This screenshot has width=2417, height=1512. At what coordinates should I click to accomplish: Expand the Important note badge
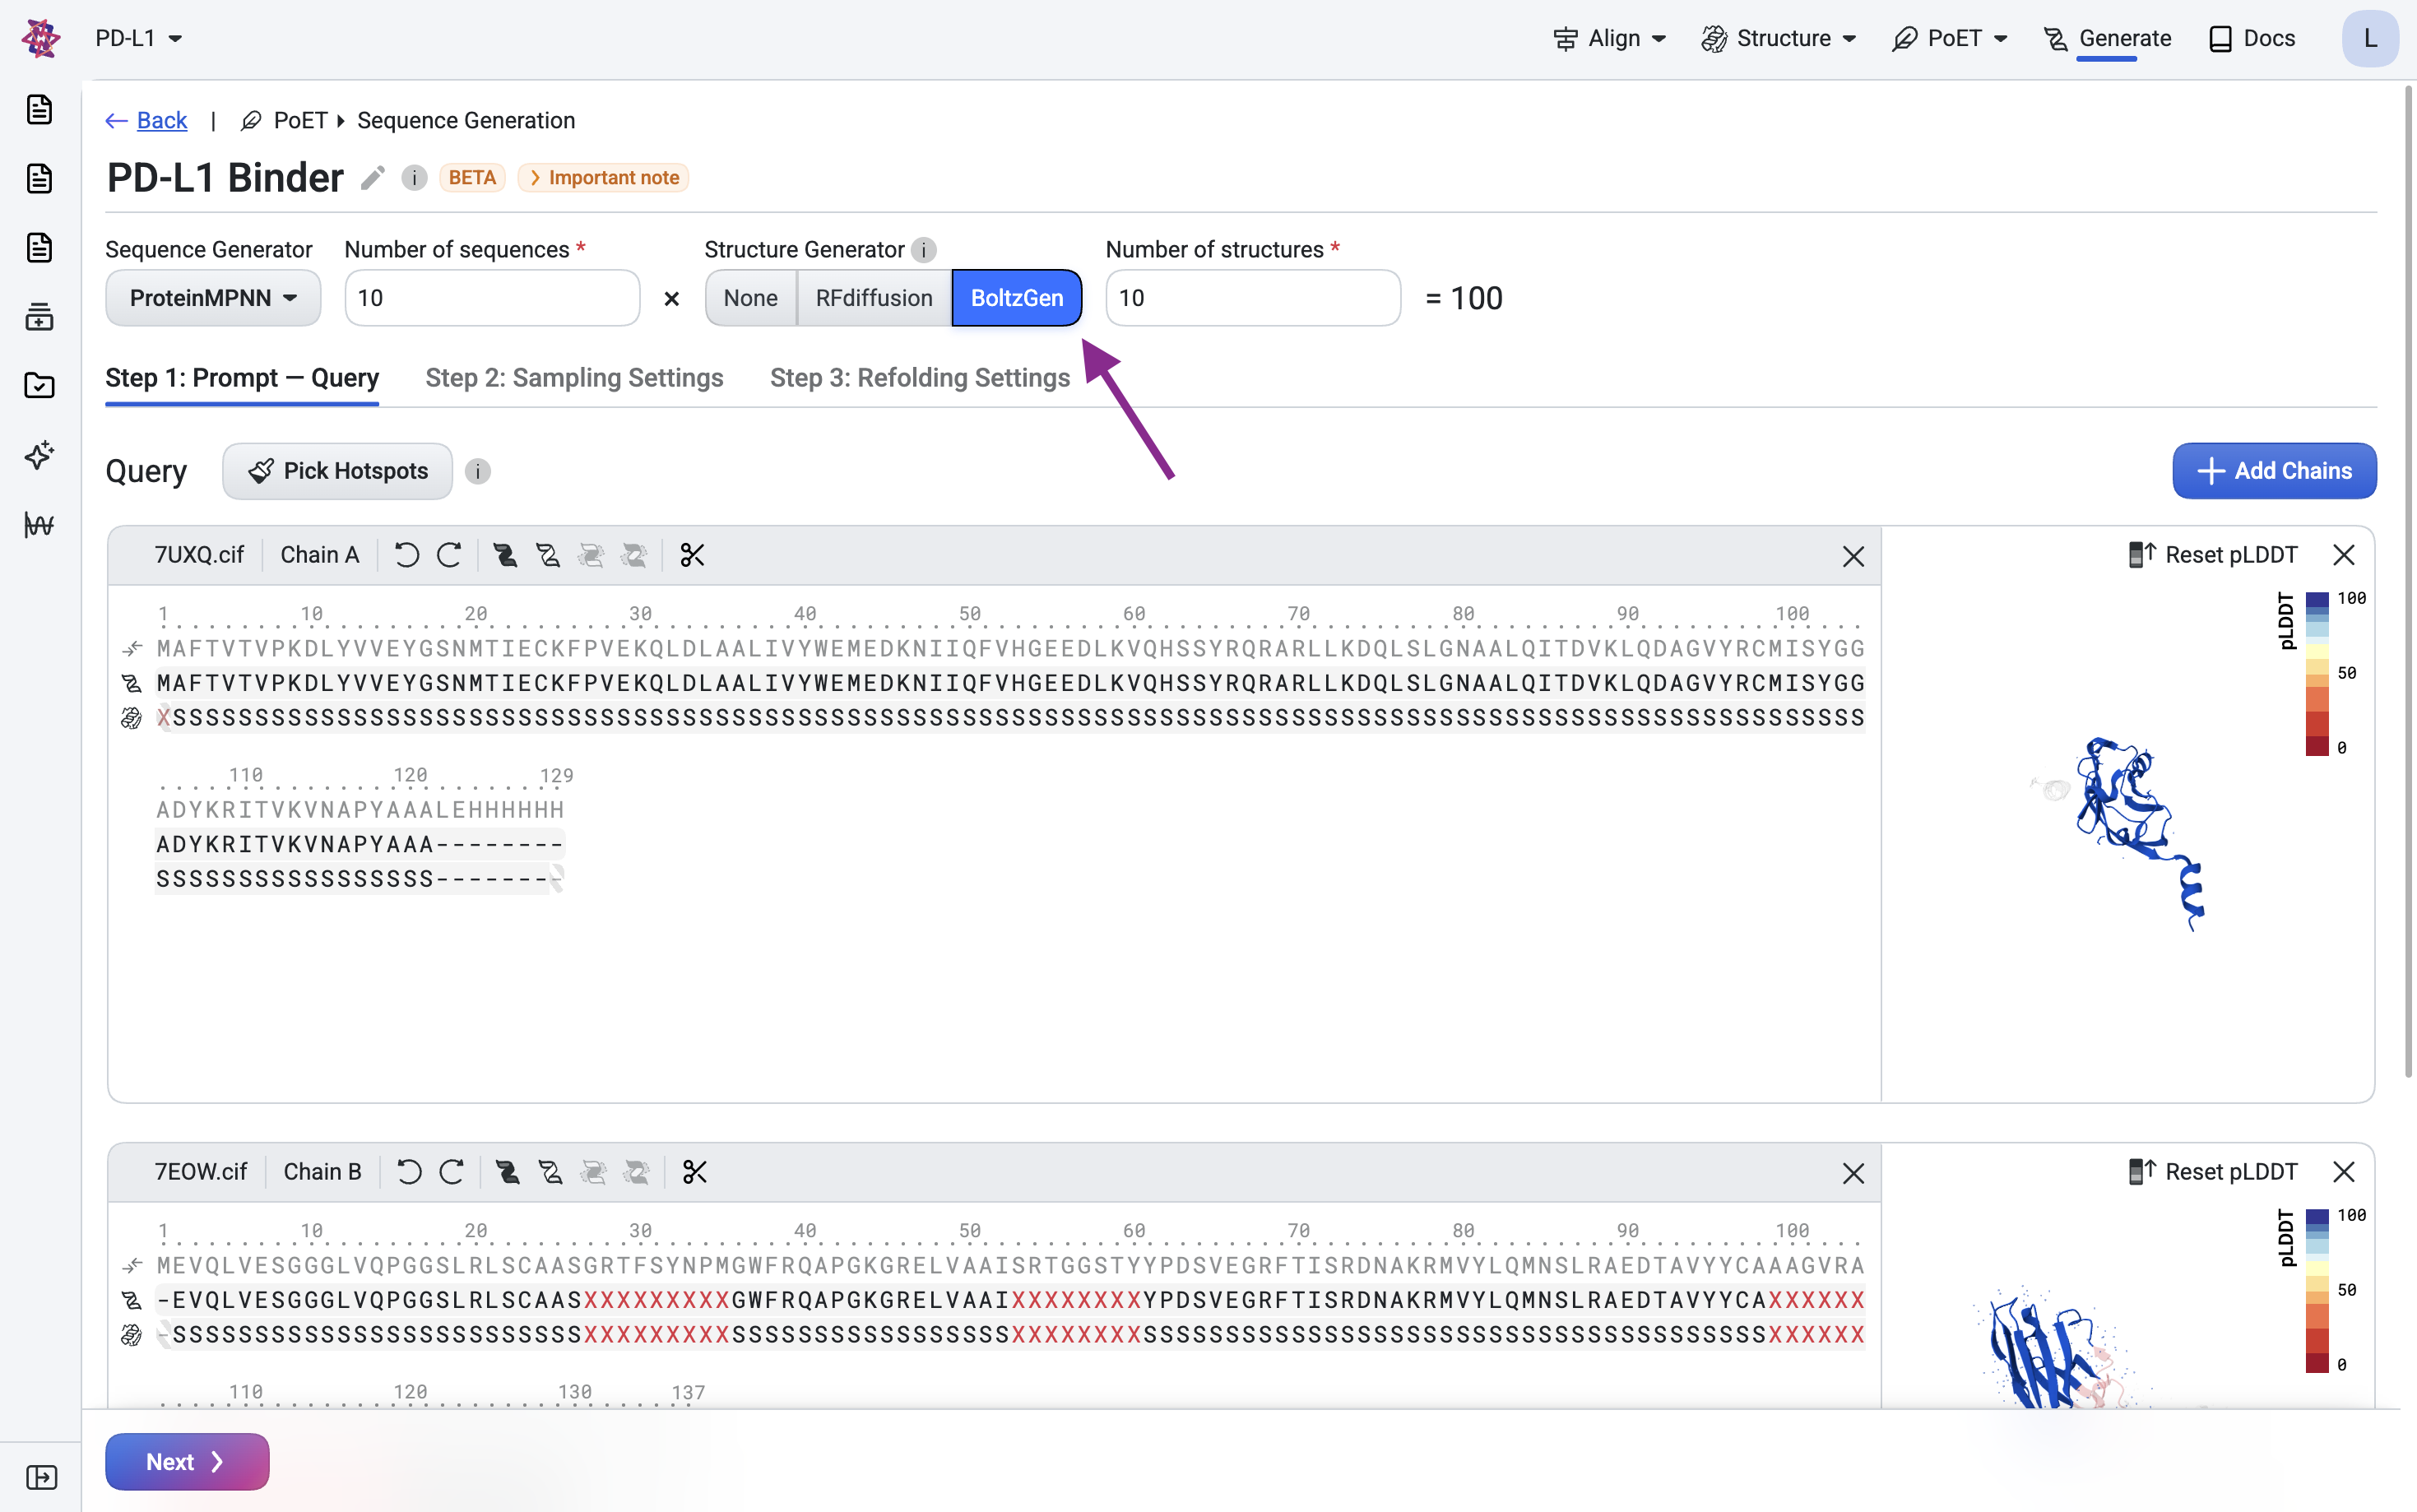(x=604, y=178)
